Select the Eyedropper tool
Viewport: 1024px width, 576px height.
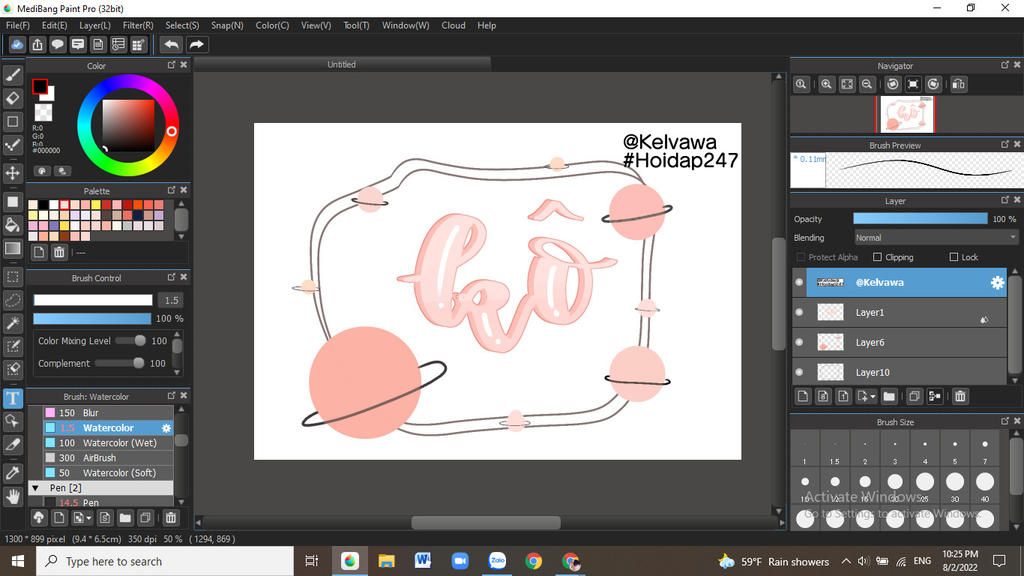[12, 473]
